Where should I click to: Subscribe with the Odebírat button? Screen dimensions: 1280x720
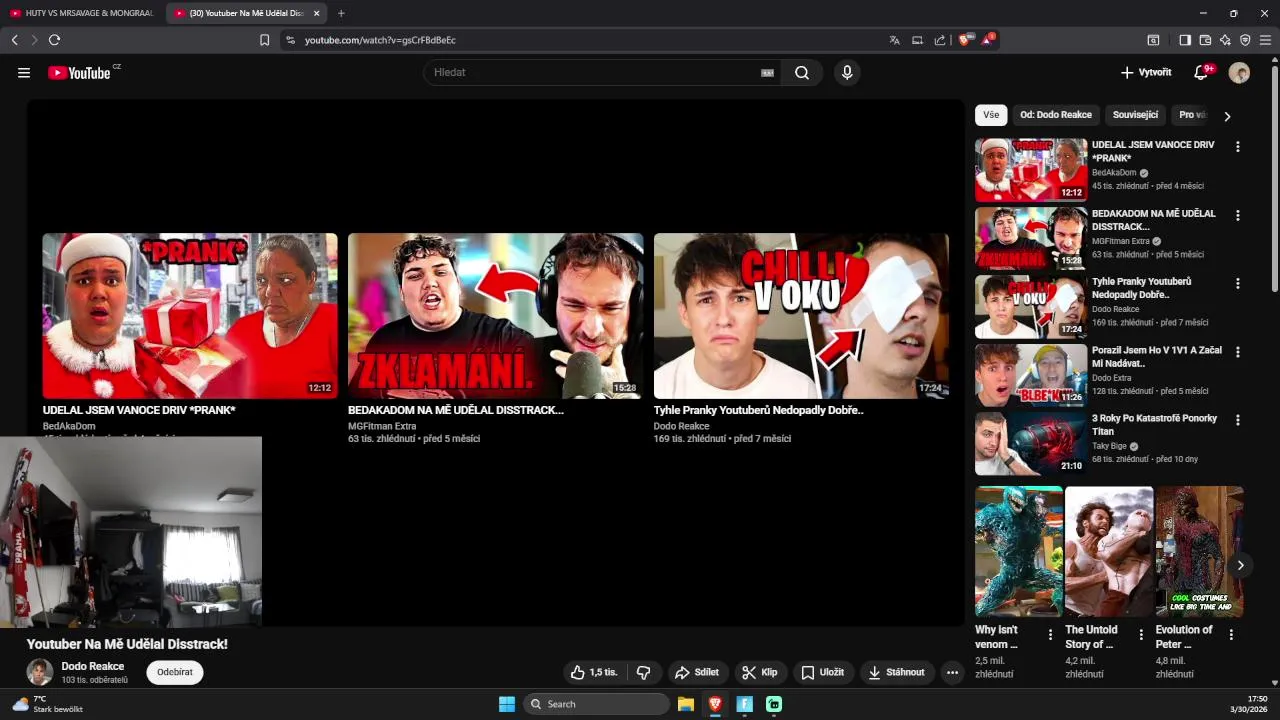pyautogui.click(x=175, y=672)
